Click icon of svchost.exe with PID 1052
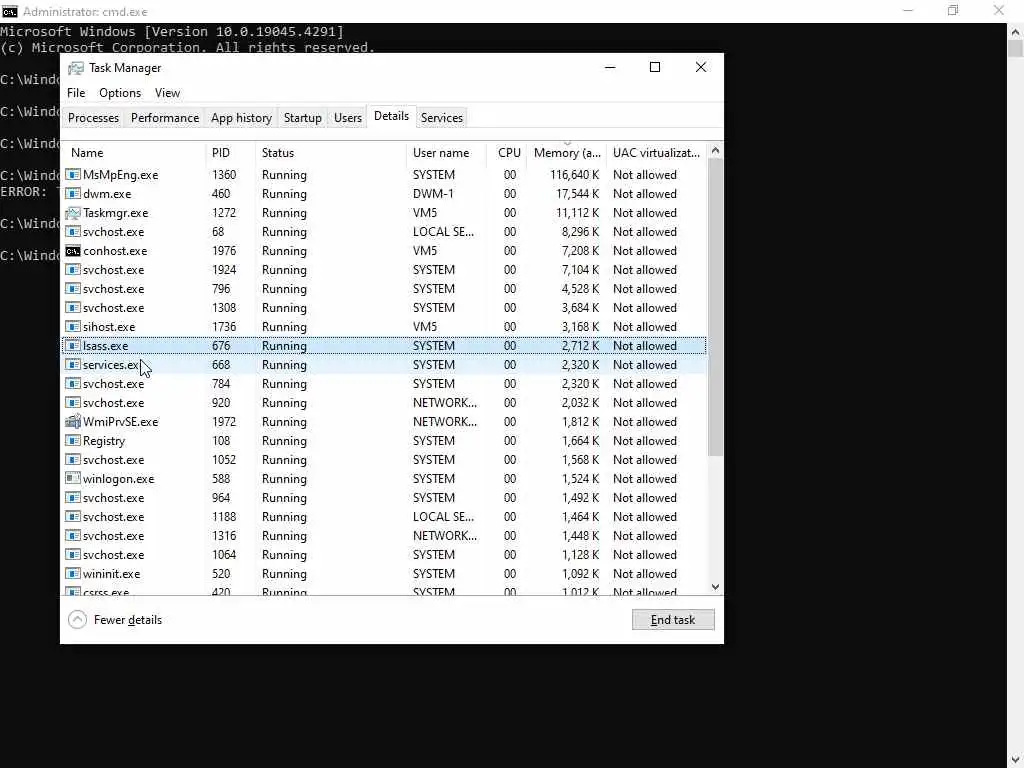 73,460
